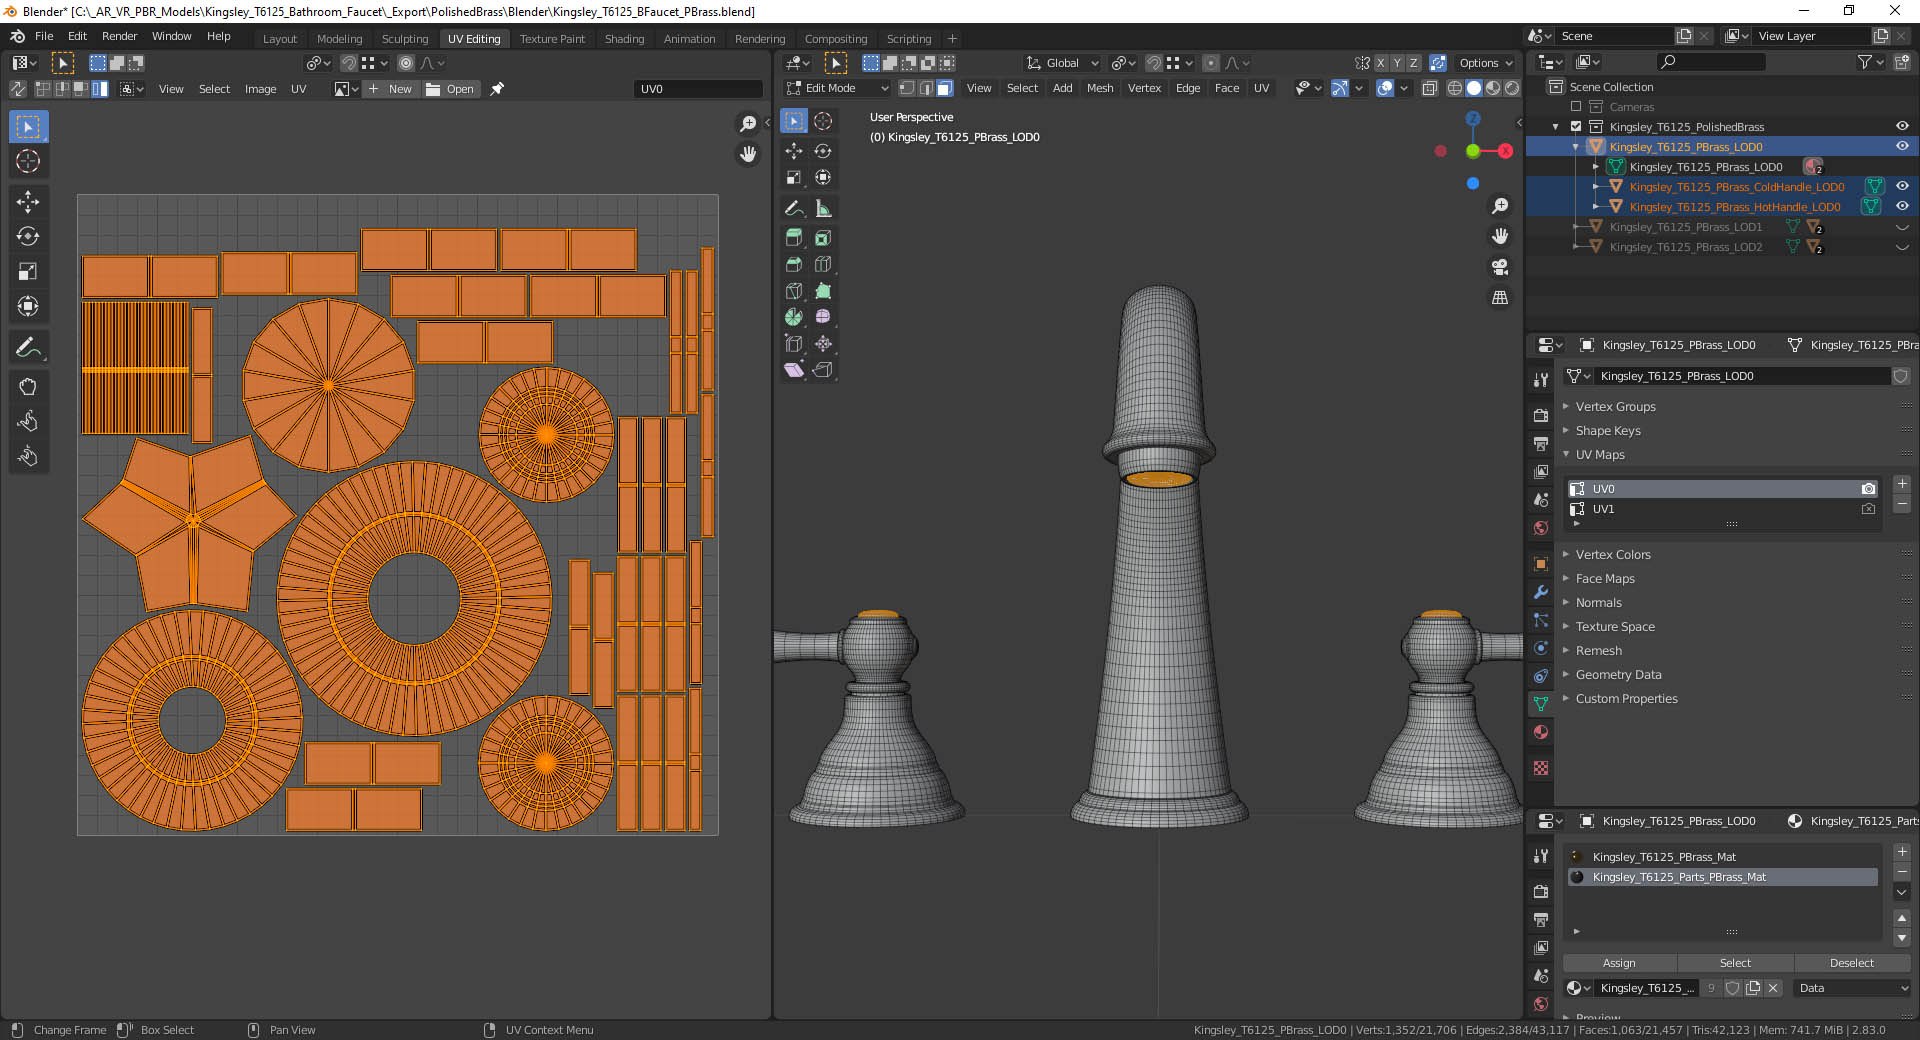Select the 3D viewport Cursor tool
This screenshot has height=1040, width=1920.
pos(823,121)
